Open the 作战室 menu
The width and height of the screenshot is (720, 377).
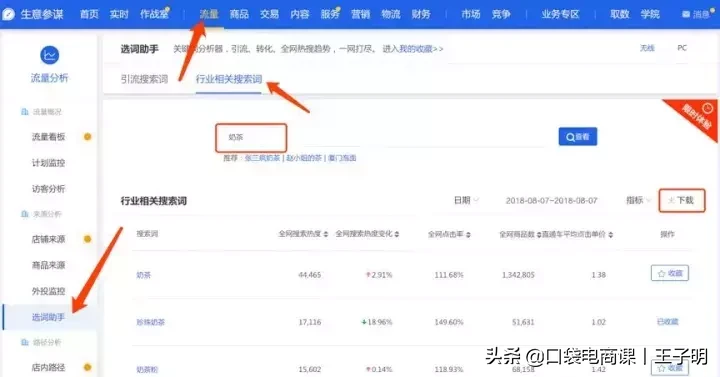[154, 14]
